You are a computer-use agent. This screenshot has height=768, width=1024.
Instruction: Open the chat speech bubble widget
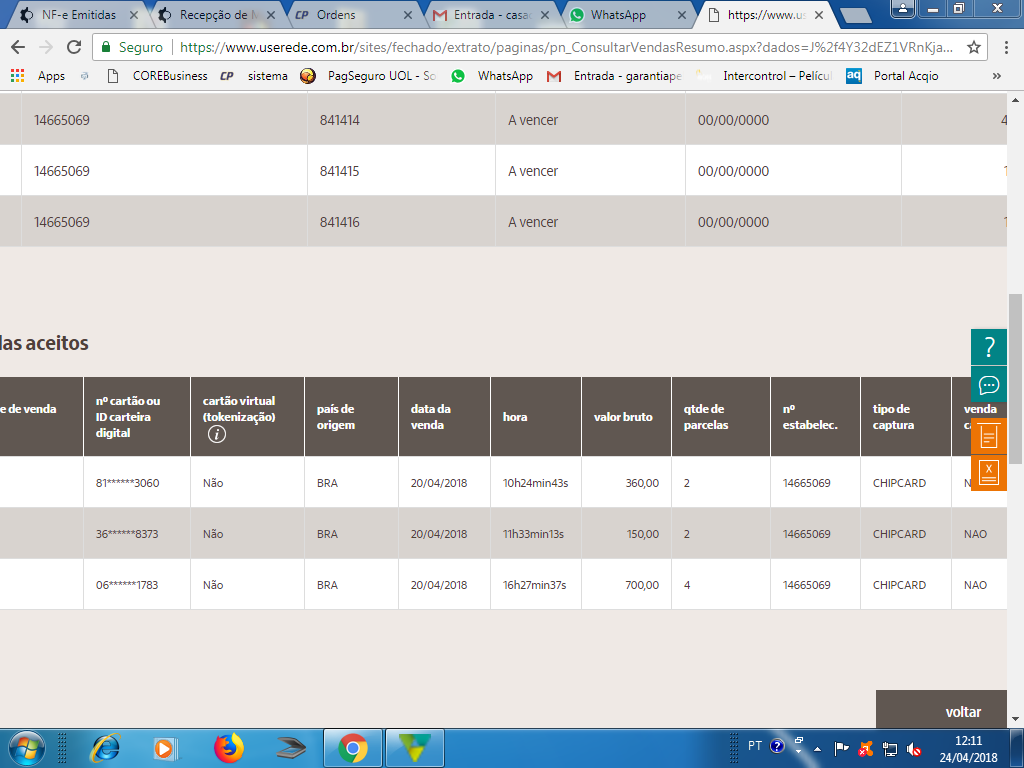(x=989, y=385)
